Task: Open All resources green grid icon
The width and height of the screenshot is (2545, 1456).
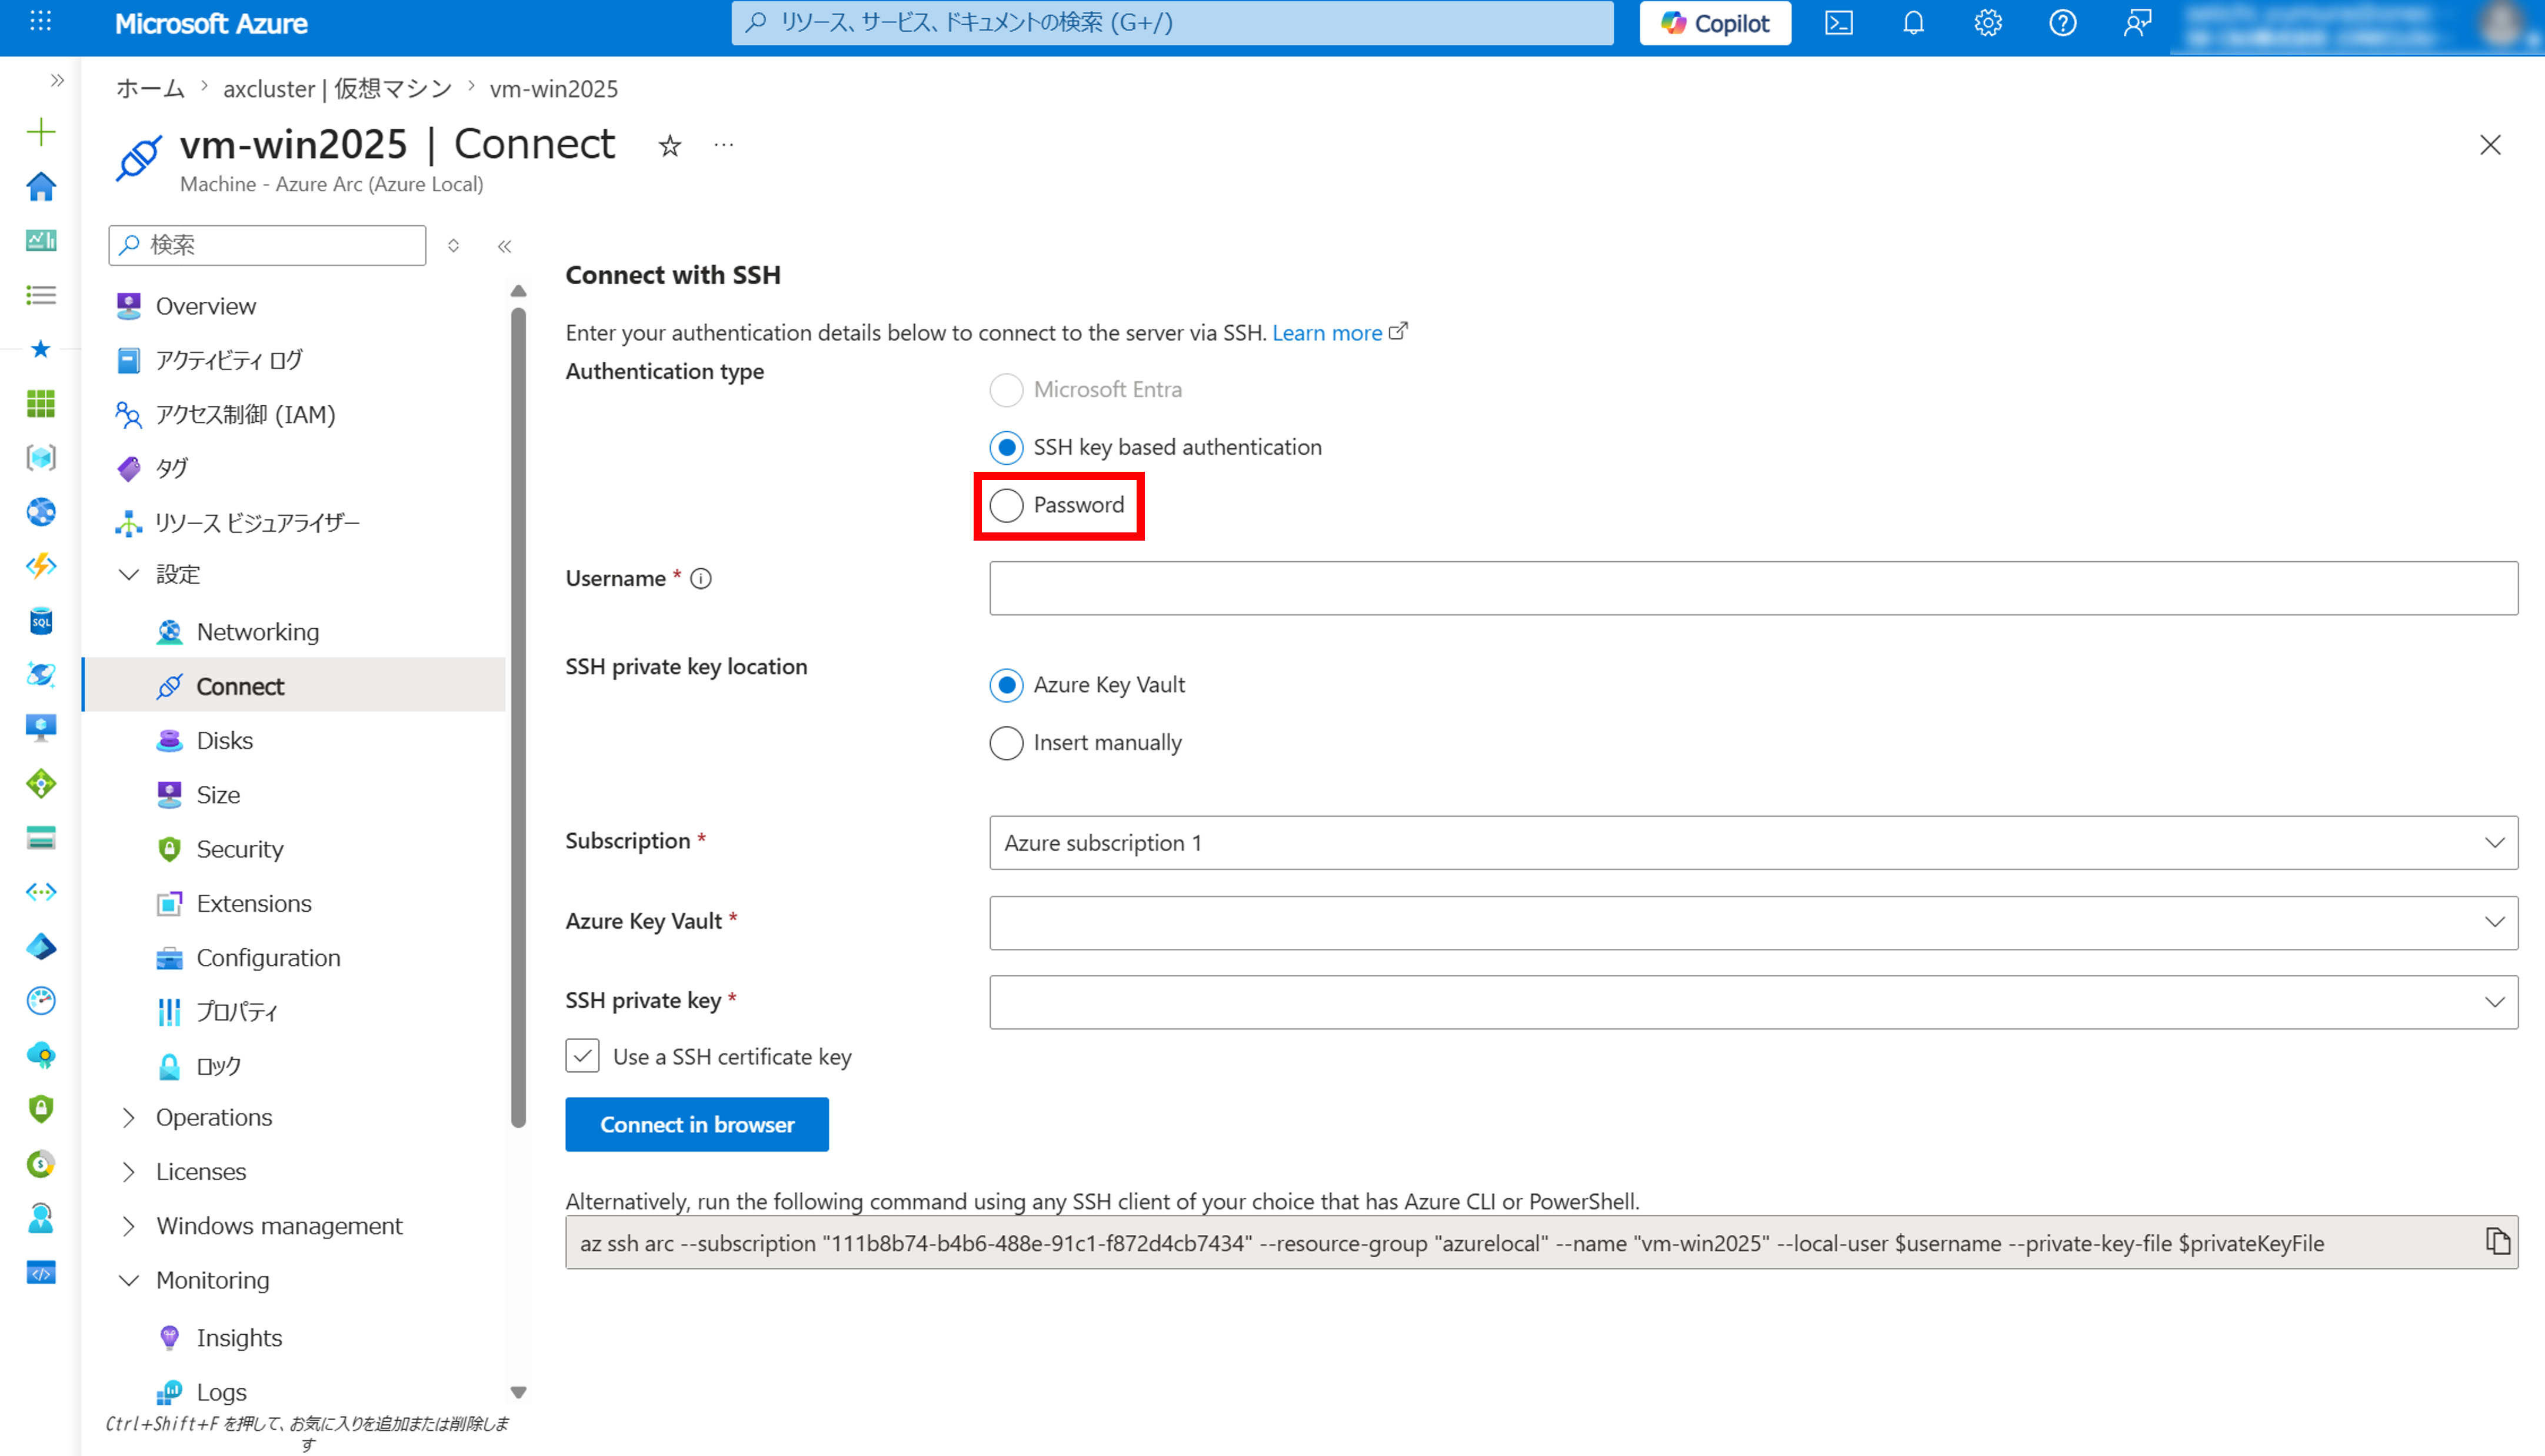Action: tap(41, 403)
